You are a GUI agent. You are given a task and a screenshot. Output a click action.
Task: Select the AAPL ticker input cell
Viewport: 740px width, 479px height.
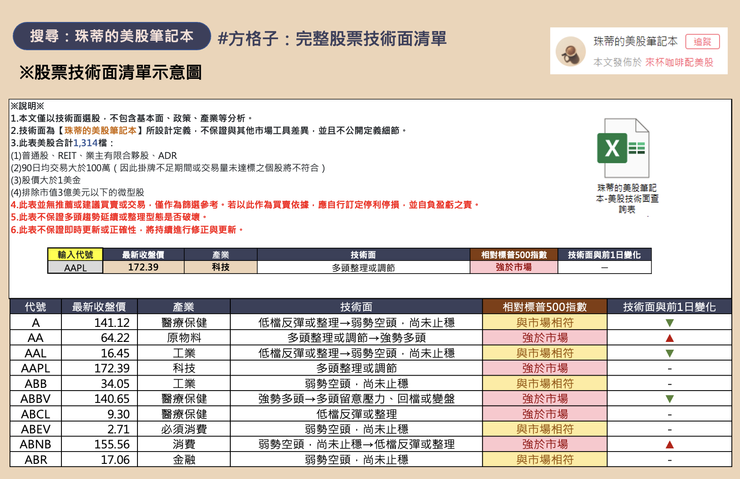click(76, 268)
